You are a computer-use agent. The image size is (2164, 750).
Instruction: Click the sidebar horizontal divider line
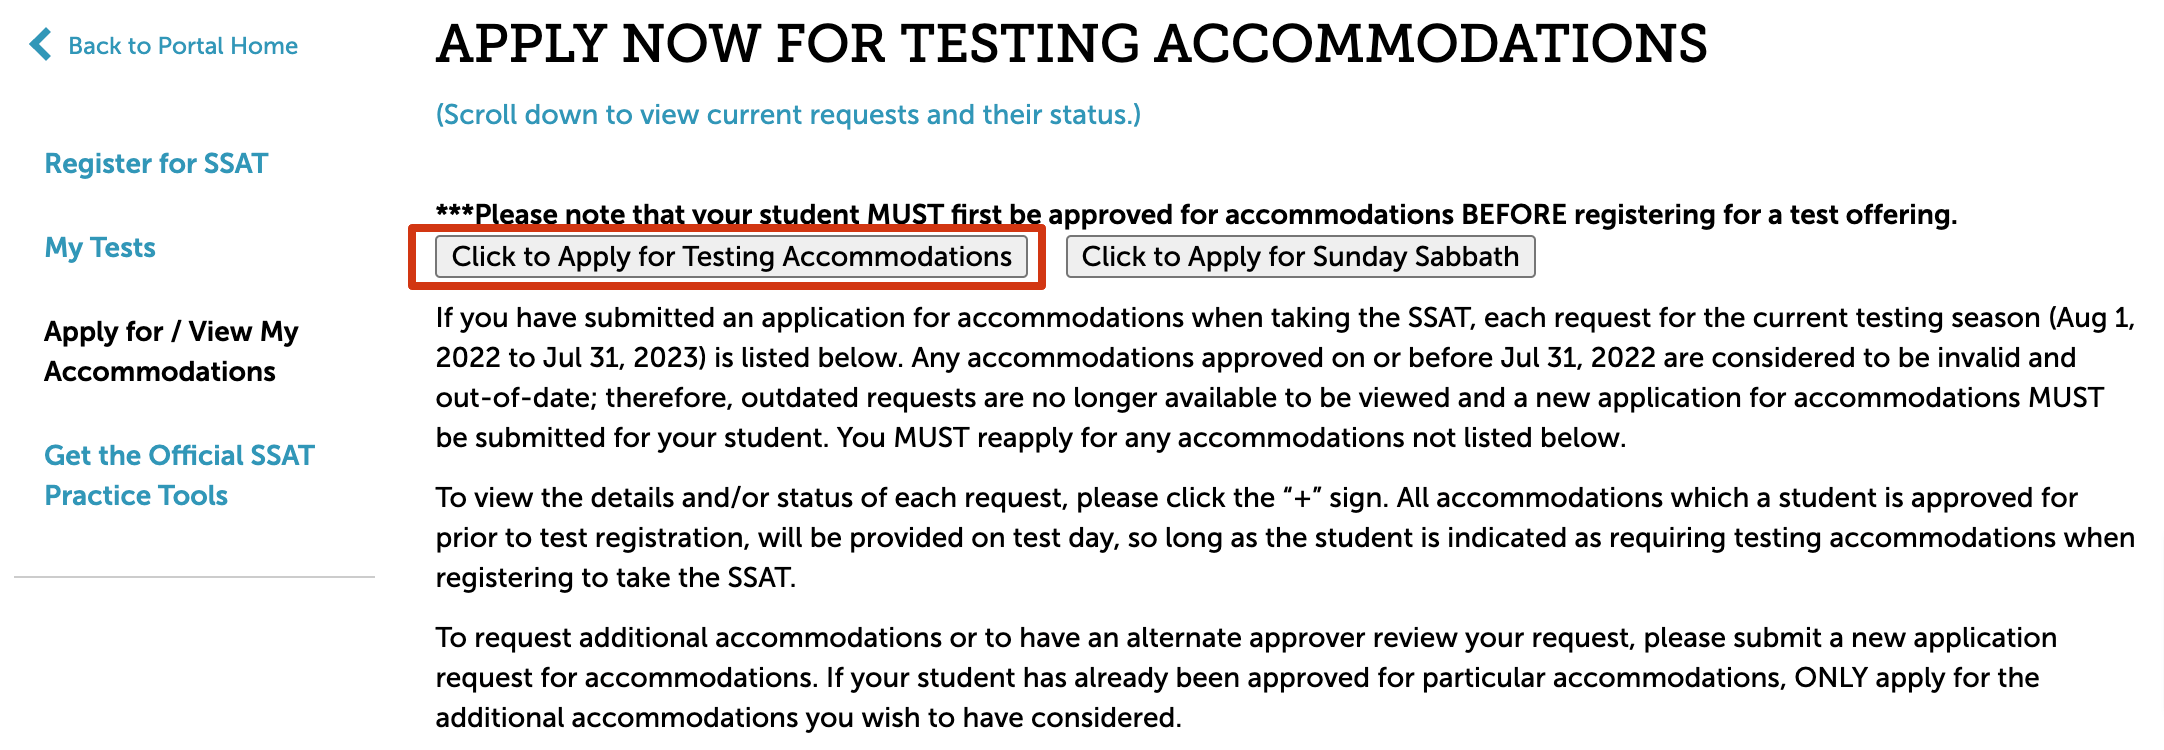point(194,577)
